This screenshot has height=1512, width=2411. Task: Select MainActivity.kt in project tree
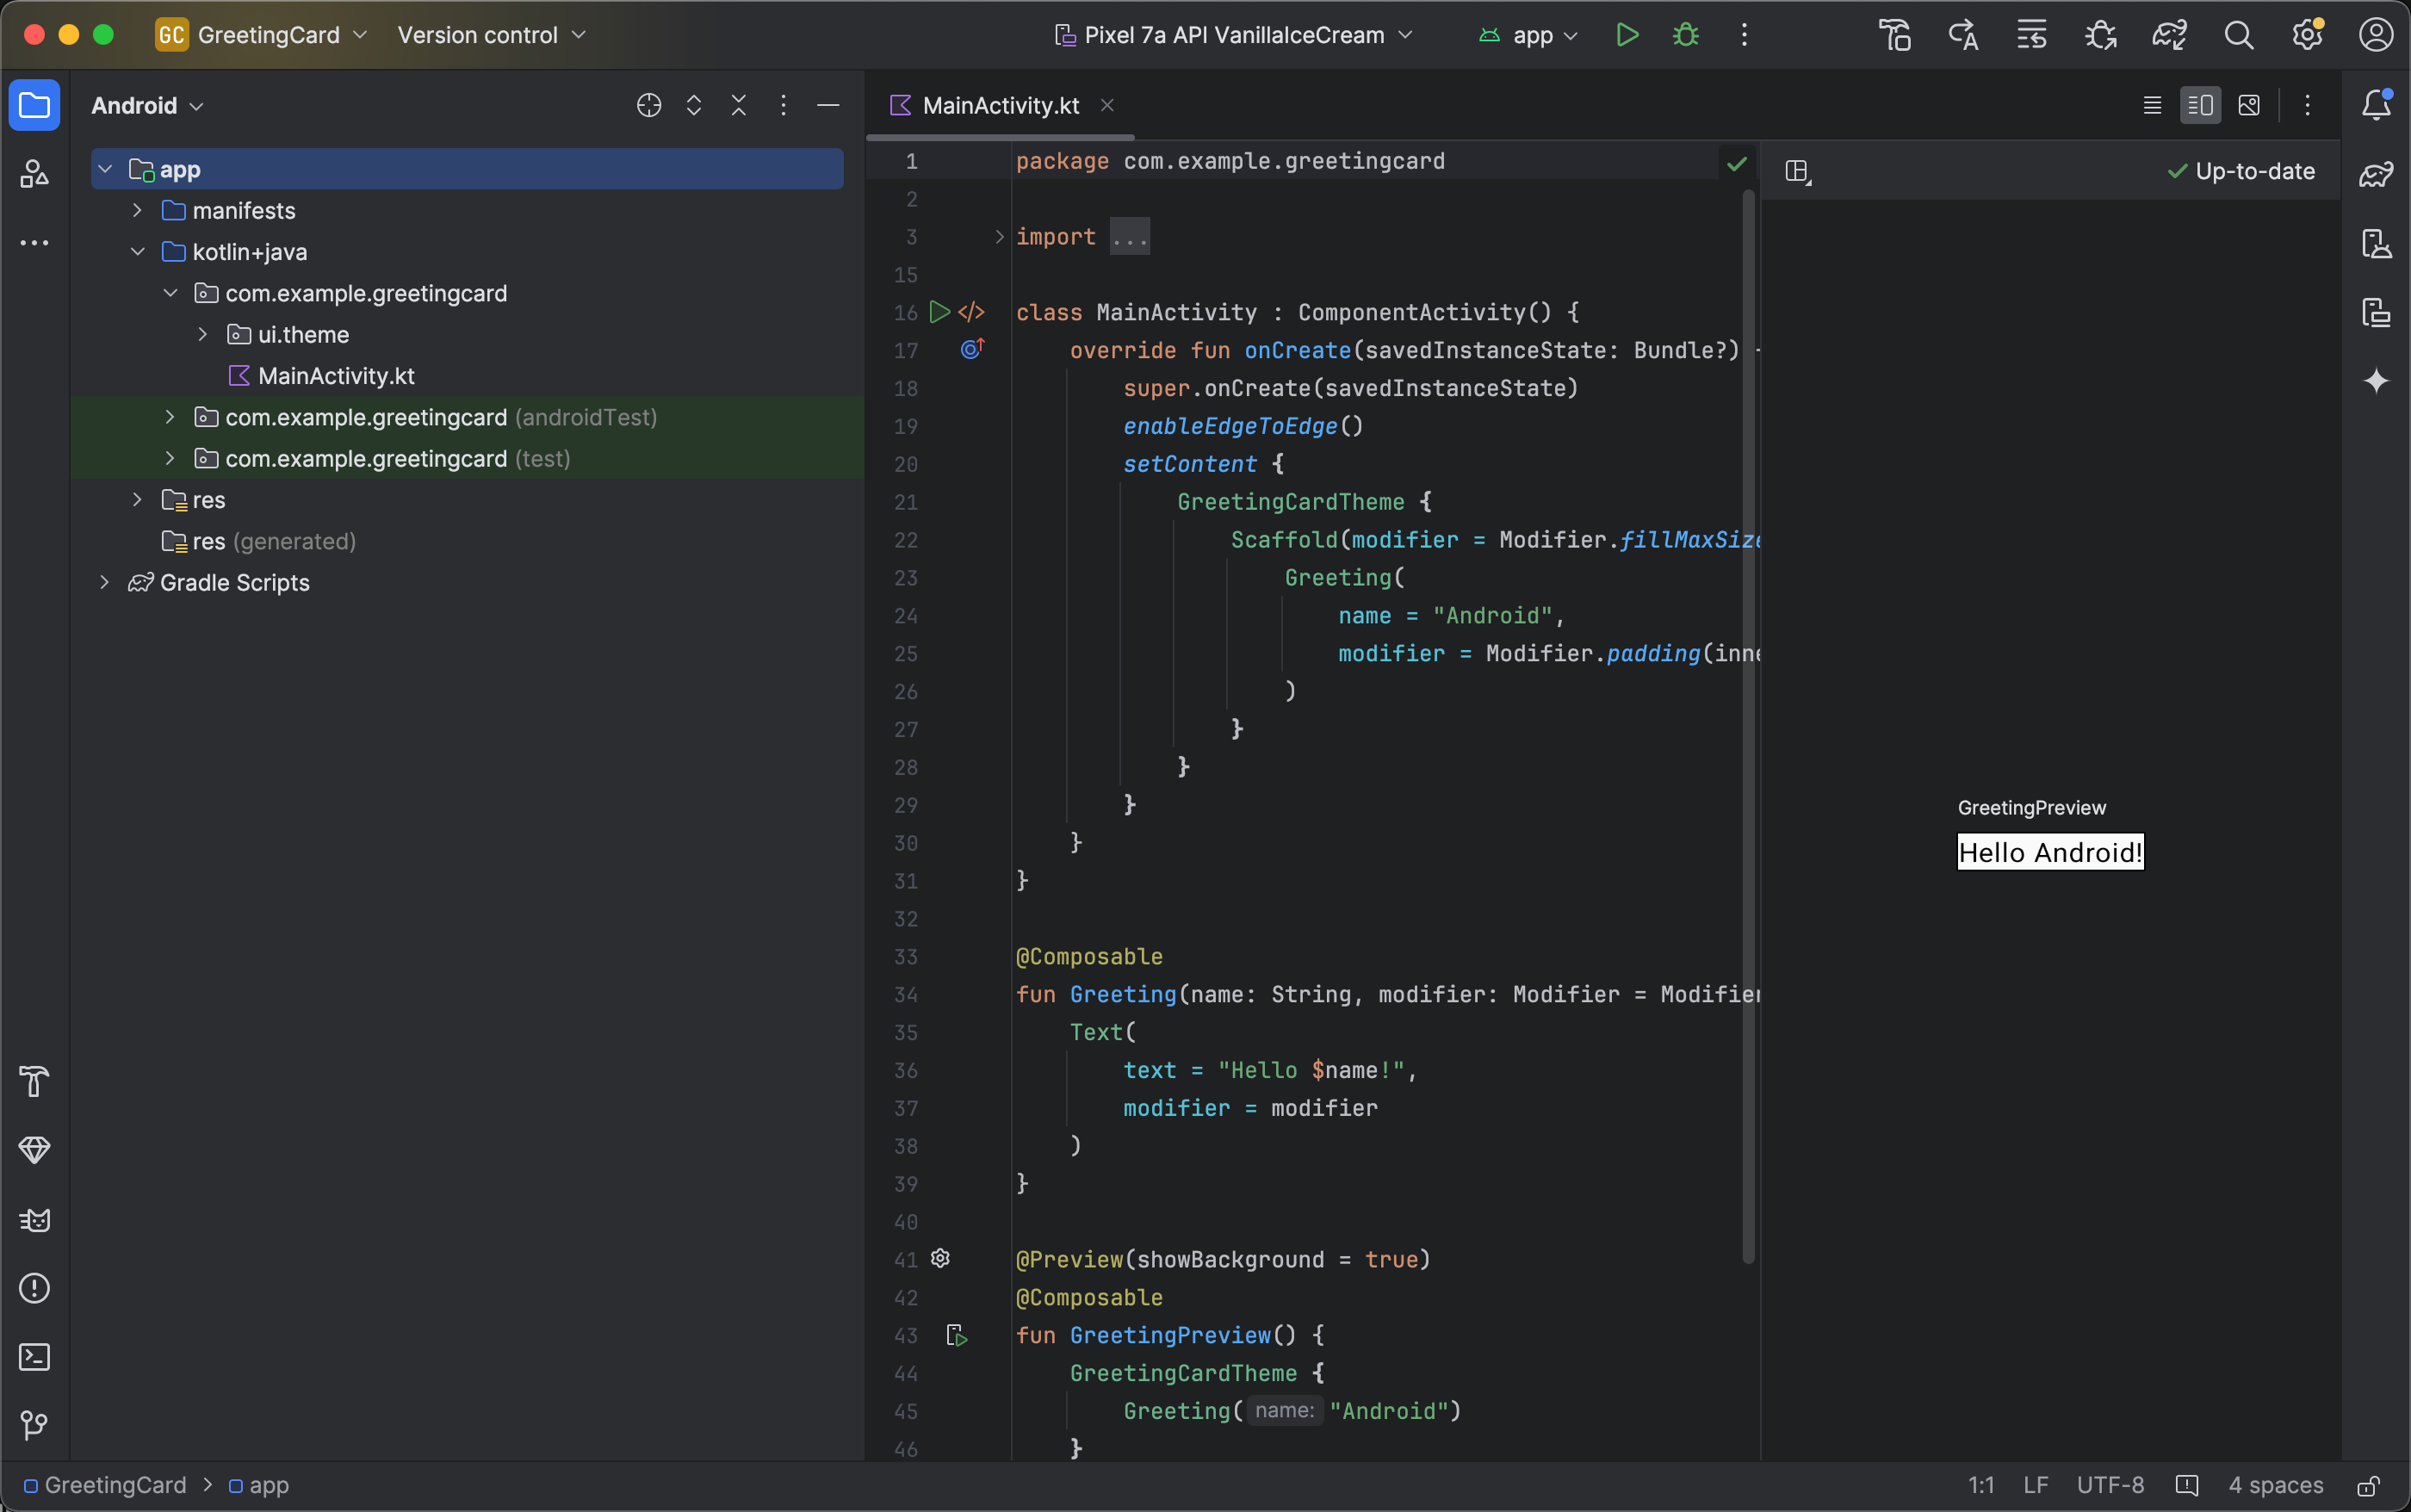coord(336,376)
